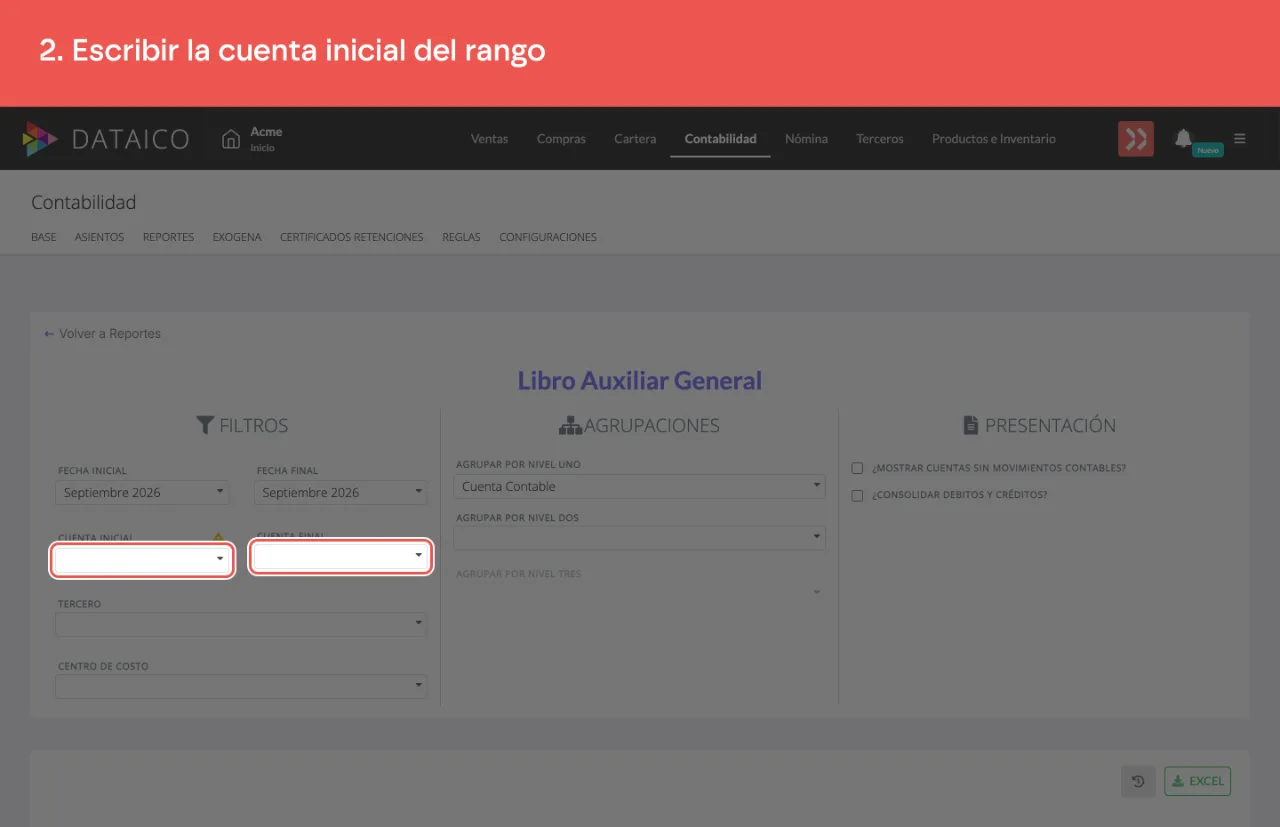Open the Fecha Inicial dropdown
1280x827 pixels.
pyautogui.click(x=142, y=493)
